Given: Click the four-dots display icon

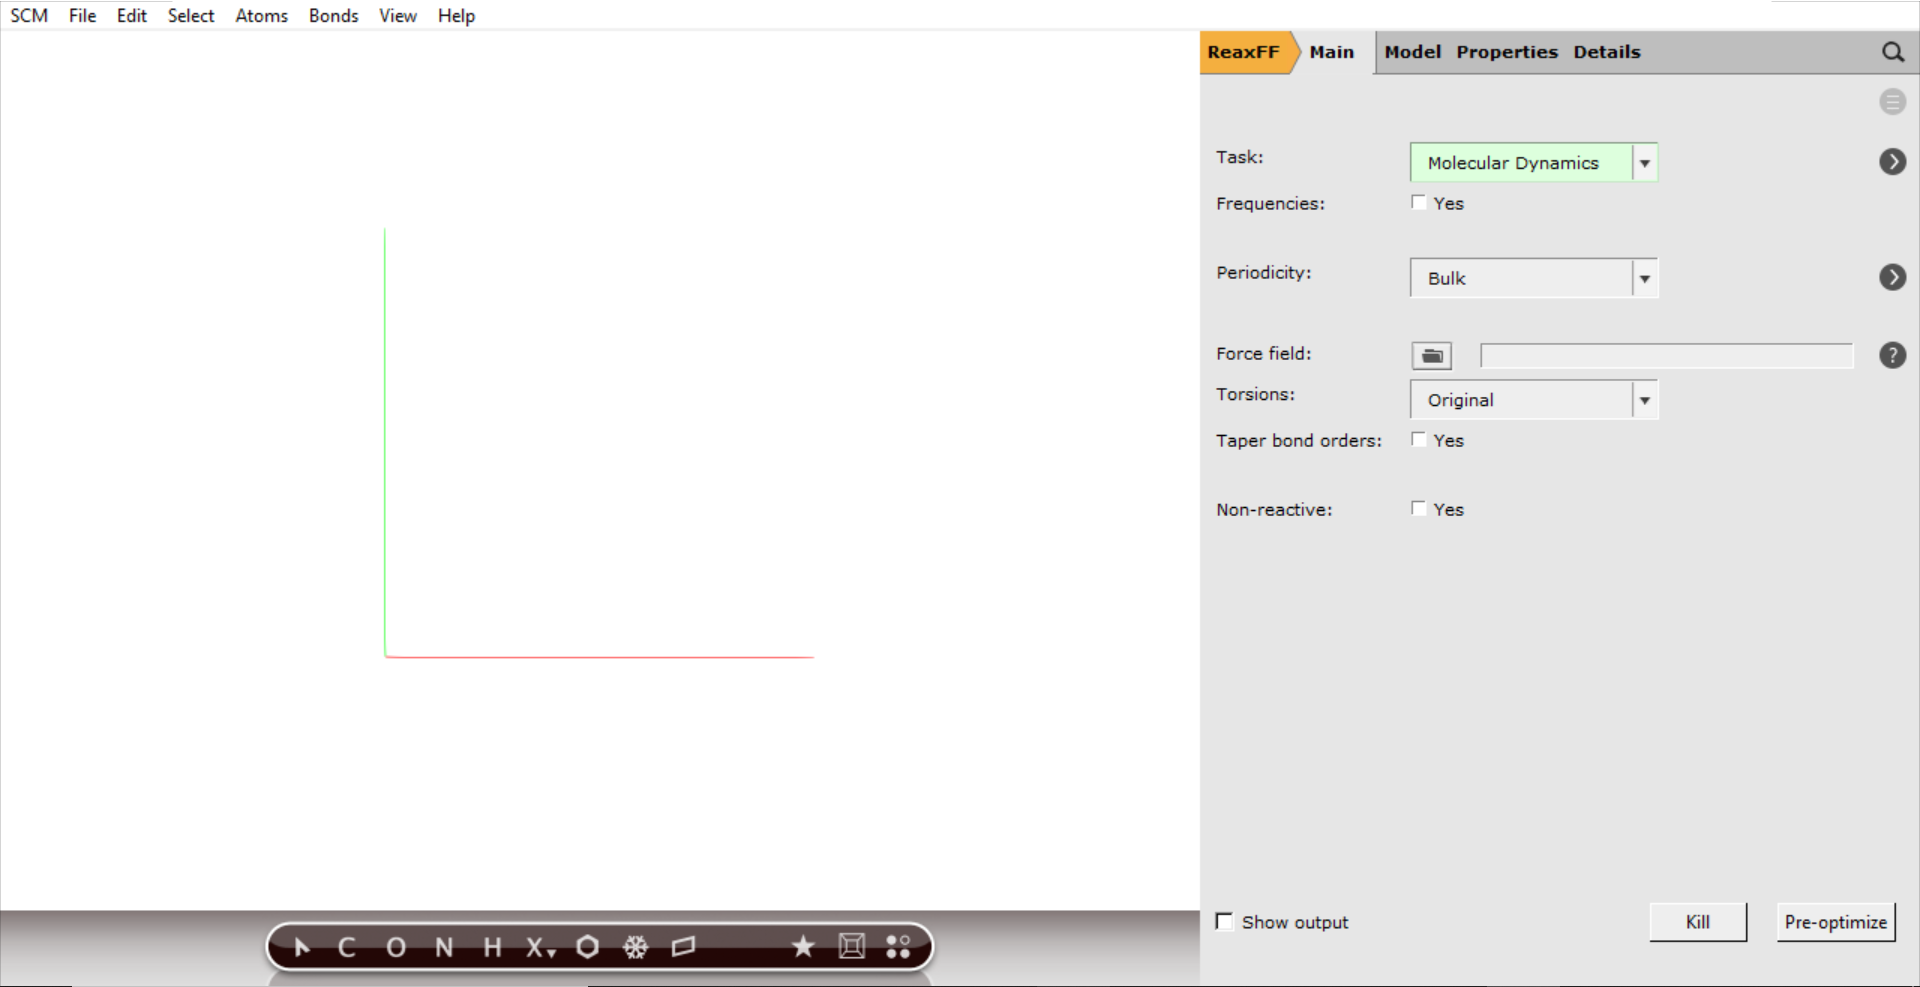Looking at the screenshot, I should coord(898,946).
